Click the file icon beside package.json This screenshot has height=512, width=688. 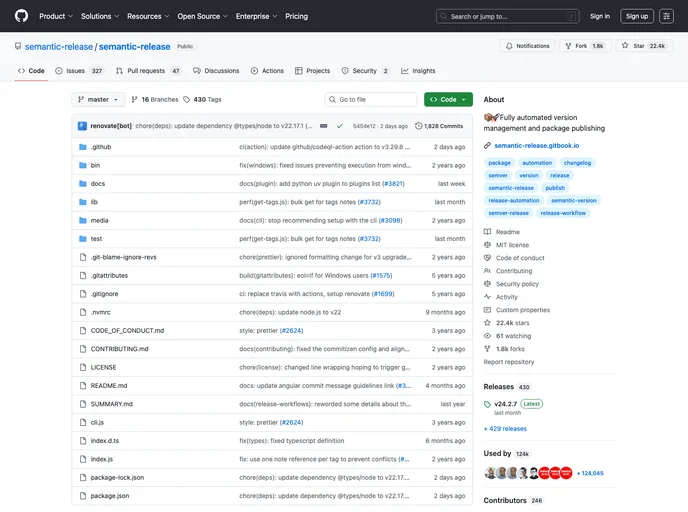click(x=82, y=496)
